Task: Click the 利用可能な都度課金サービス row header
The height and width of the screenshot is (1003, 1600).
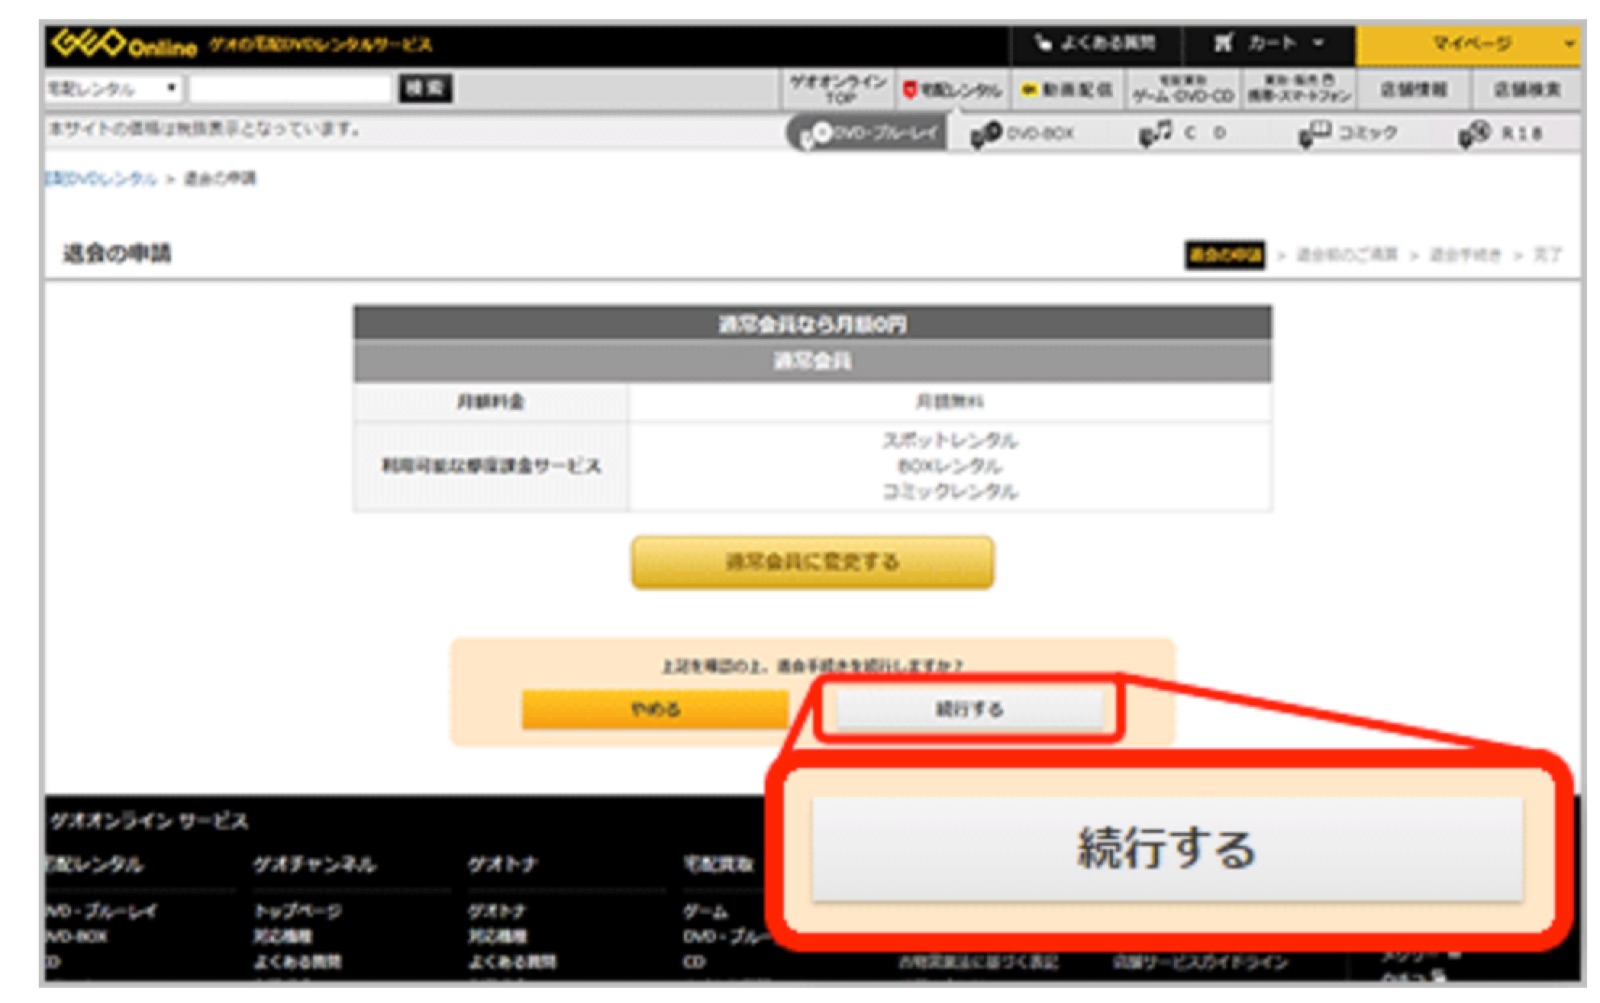Action: [x=490, y=466]
